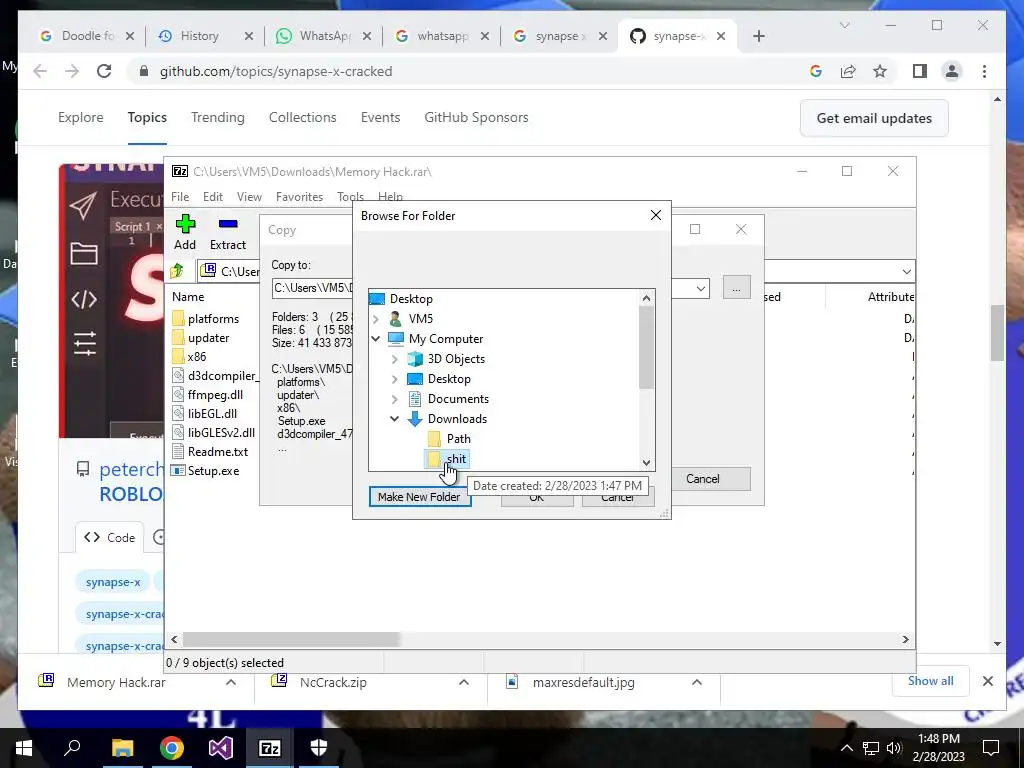The width and height of the screenshot is (1024, 768).
Task: Close the Browse For Folder dialog
Action: click(x=656, y=216)
